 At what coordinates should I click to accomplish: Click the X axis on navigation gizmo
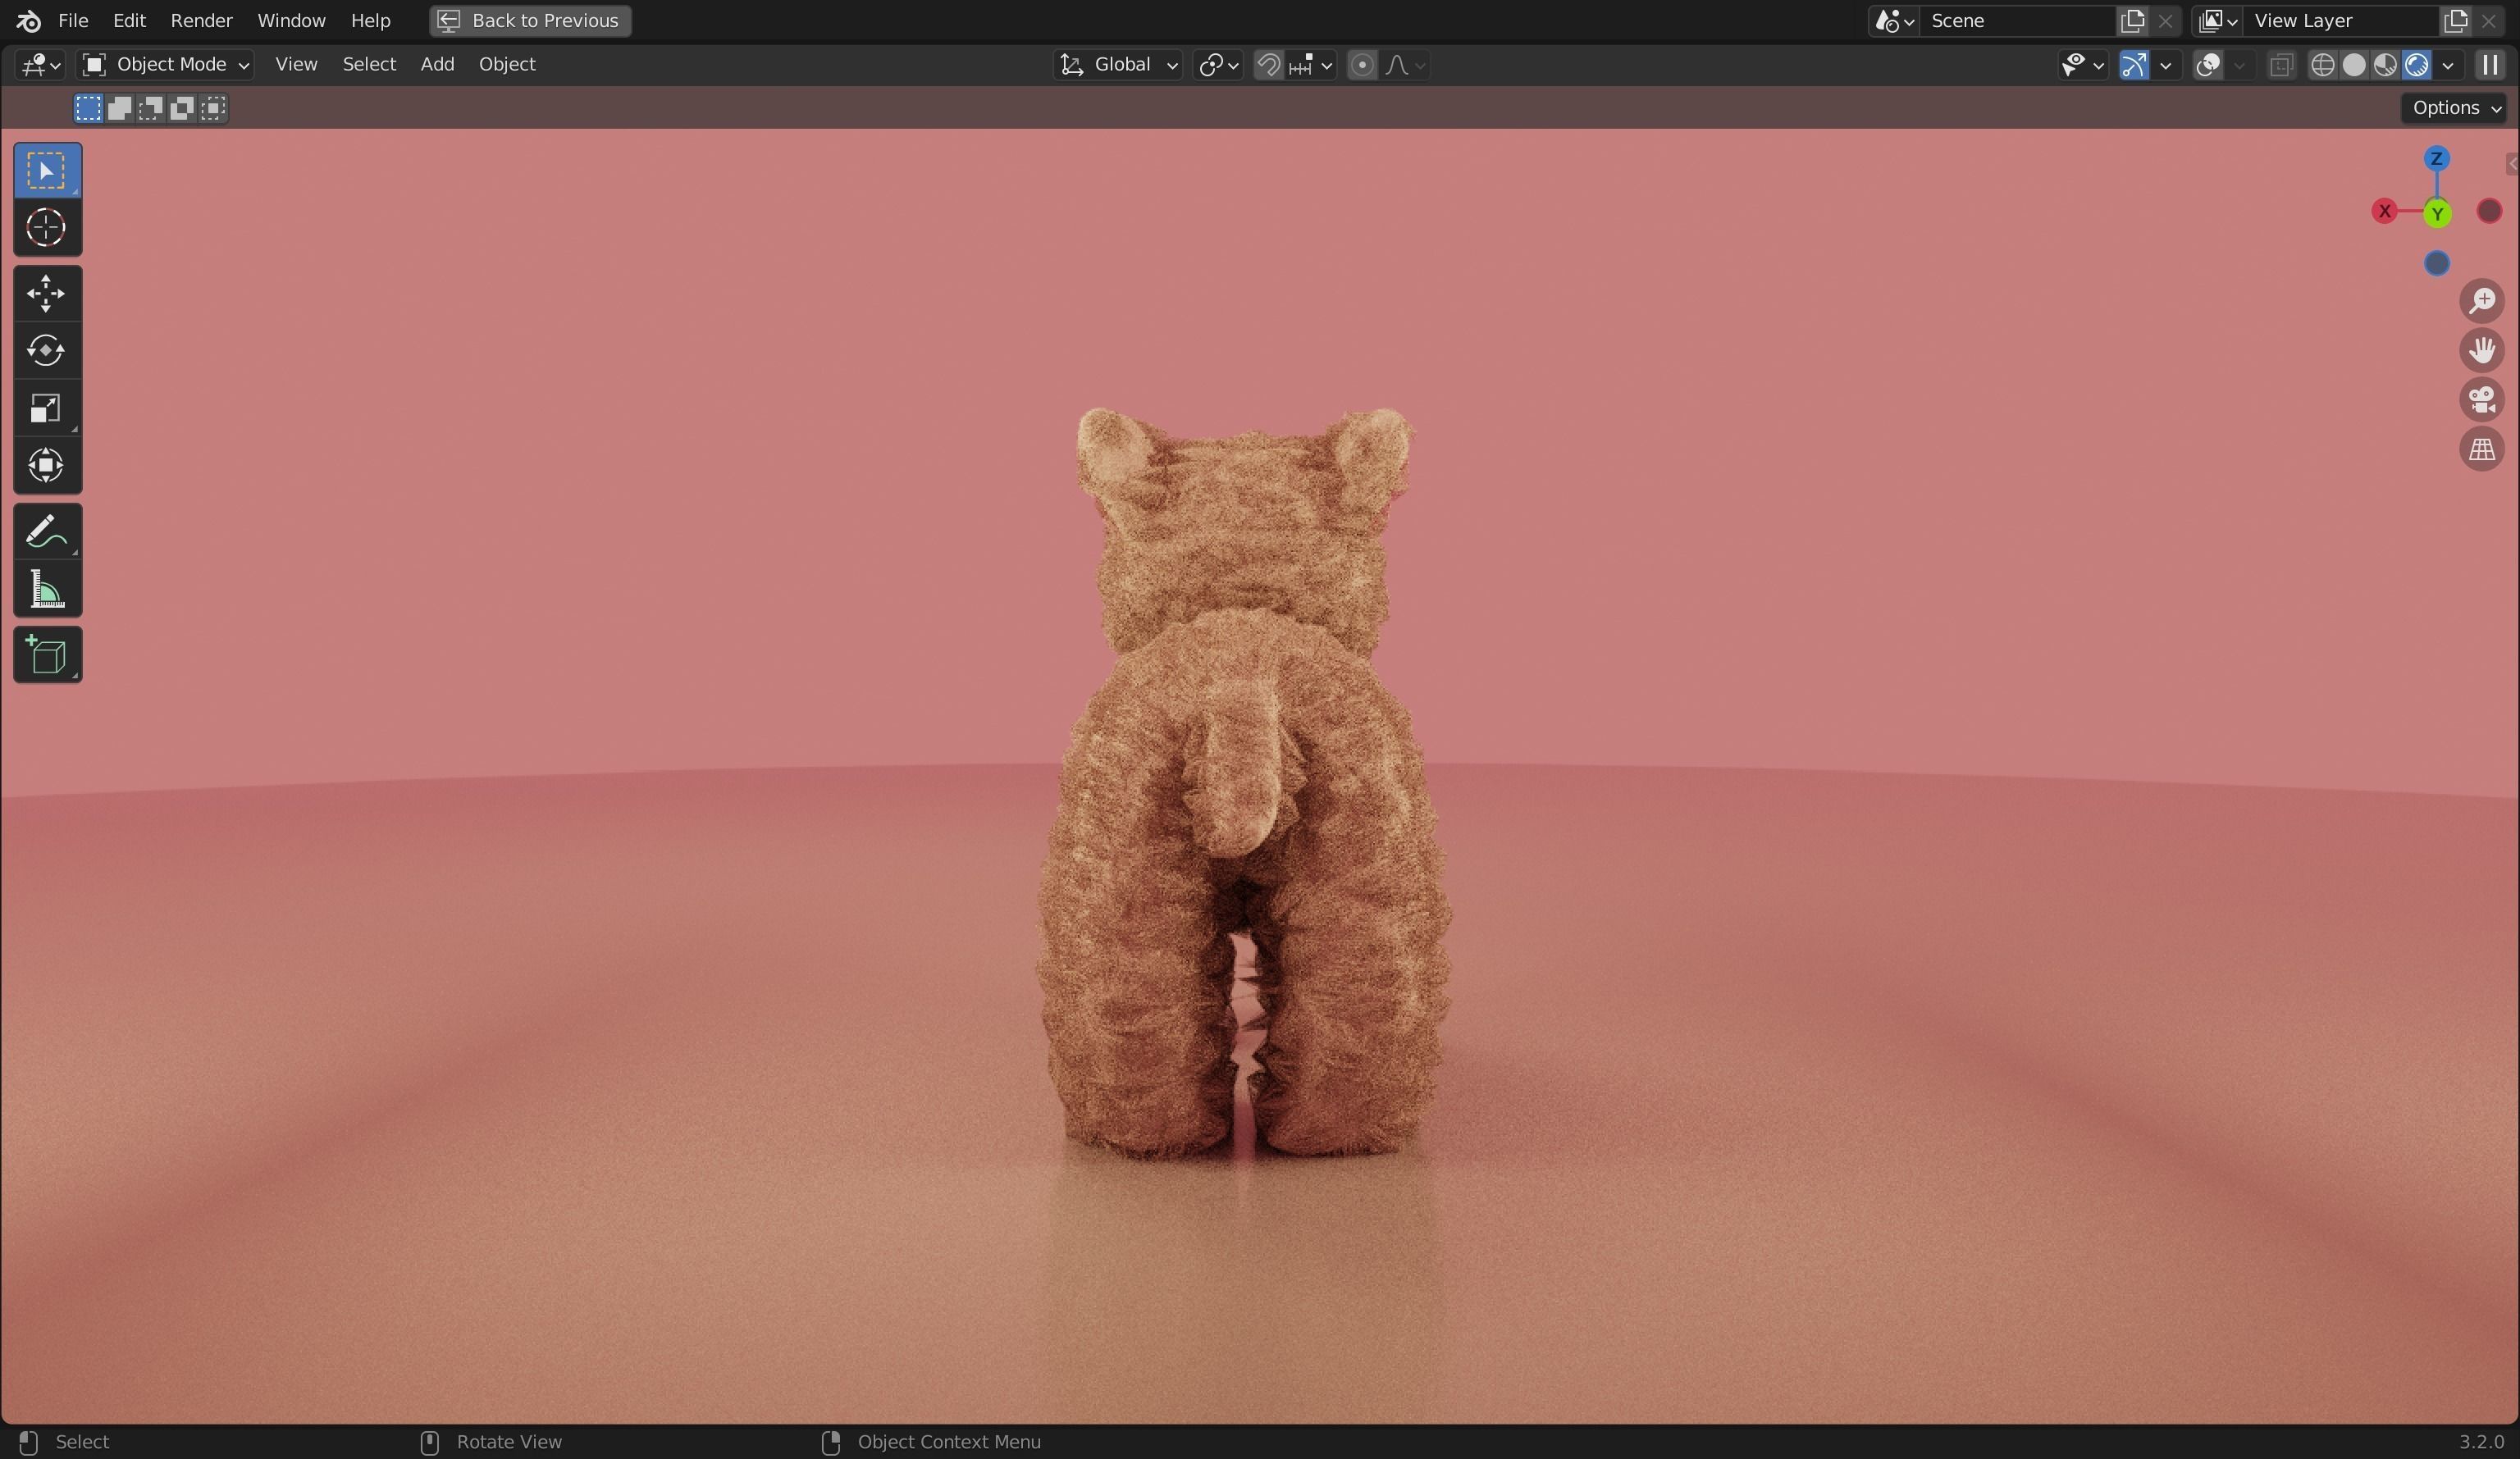point(2384,211)
